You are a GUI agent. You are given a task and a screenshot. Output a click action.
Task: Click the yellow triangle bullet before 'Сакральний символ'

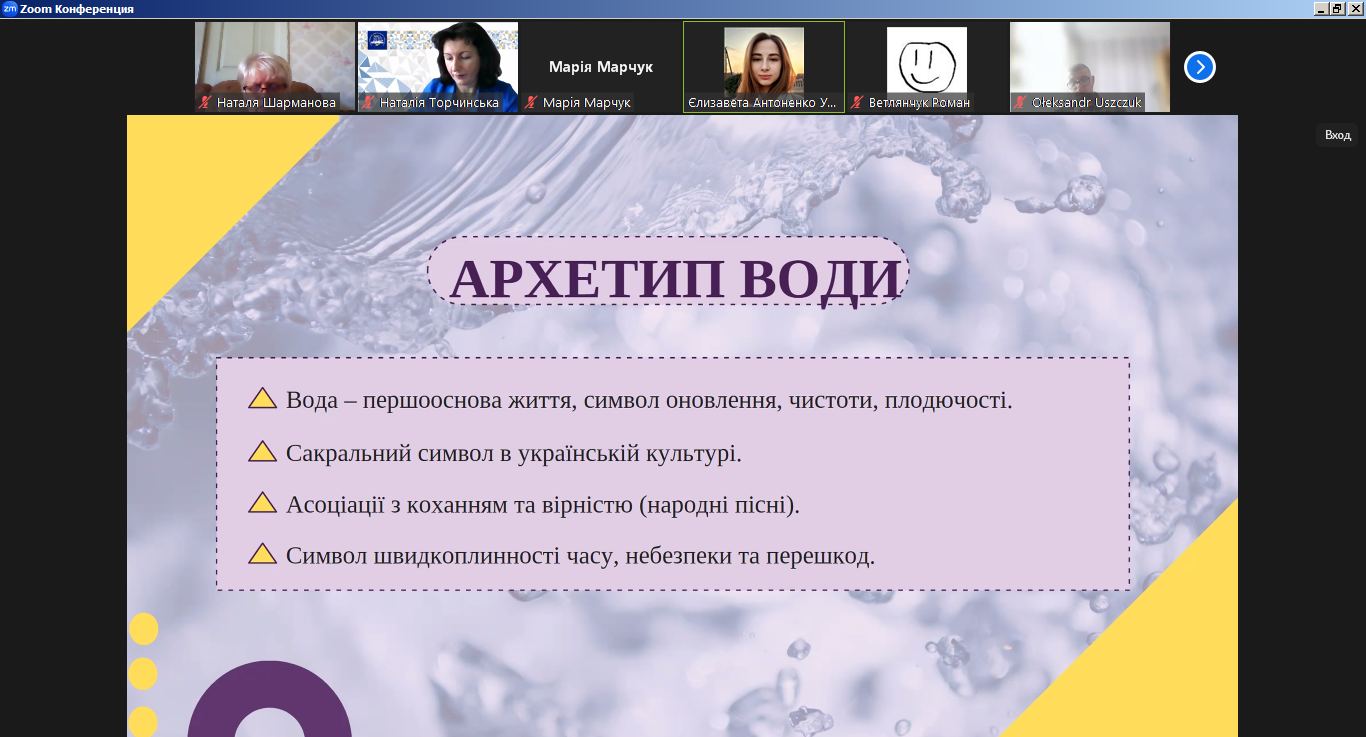point(262,452)
